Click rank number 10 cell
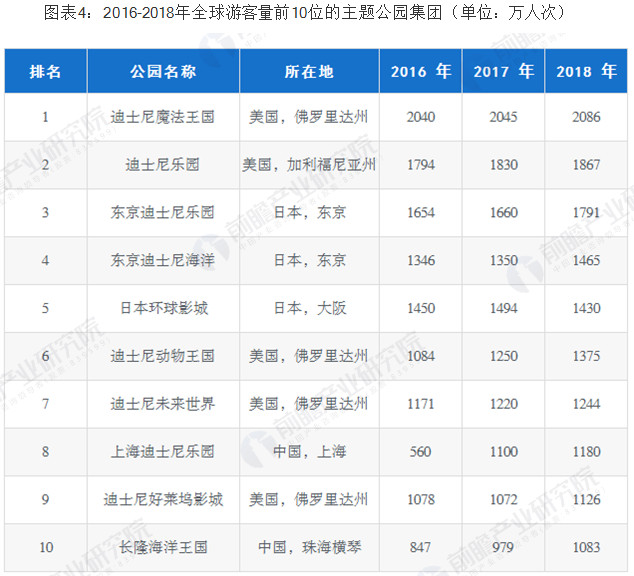The height and width of the screenshot is (576, 634). pos(46,547)
